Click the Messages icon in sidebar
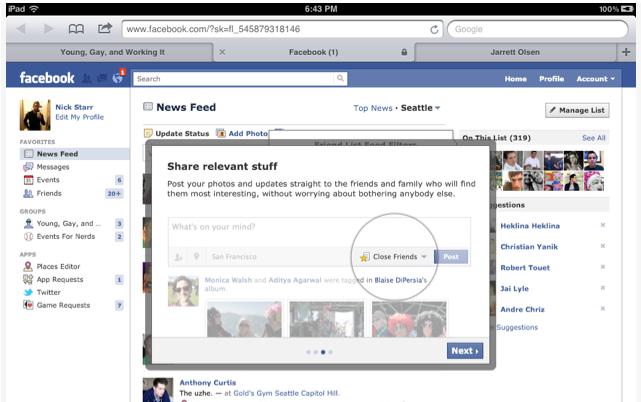 point(28,167)
